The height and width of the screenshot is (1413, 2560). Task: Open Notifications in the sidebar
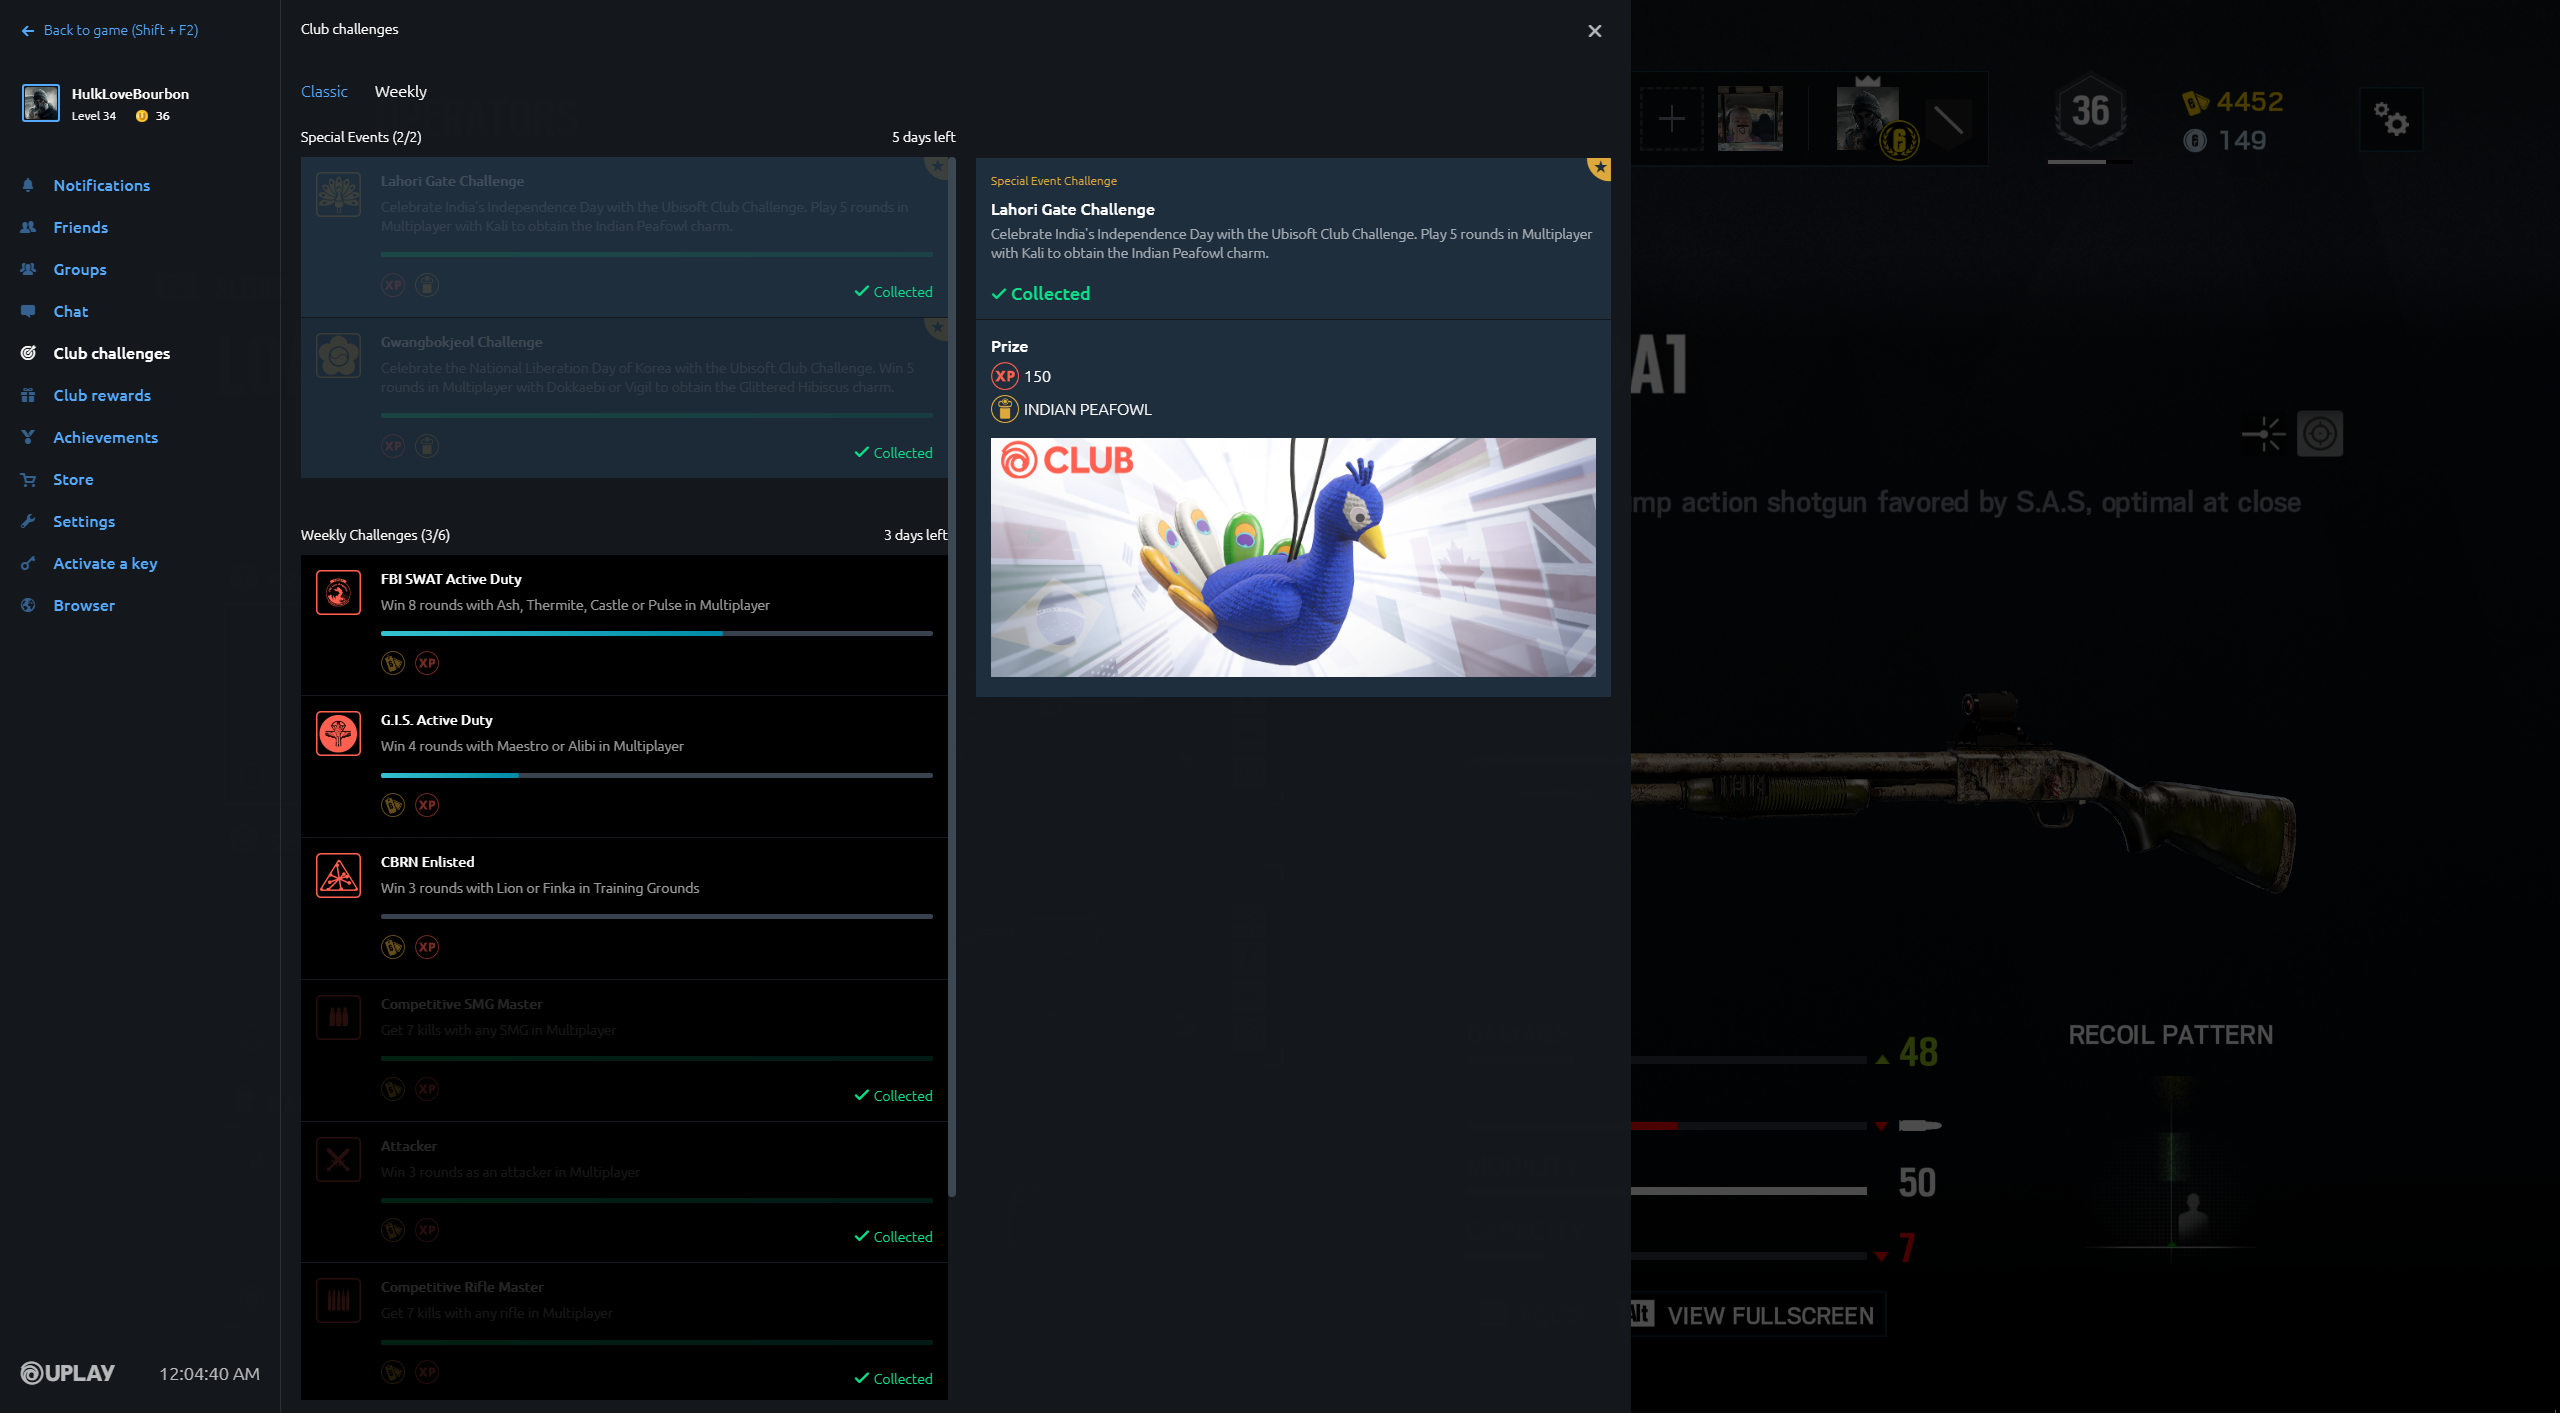(101, 185)
